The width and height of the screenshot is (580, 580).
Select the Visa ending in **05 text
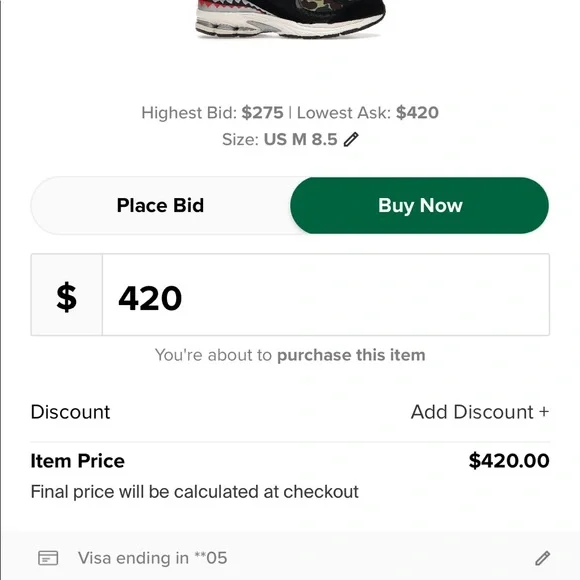pos(152,558)
